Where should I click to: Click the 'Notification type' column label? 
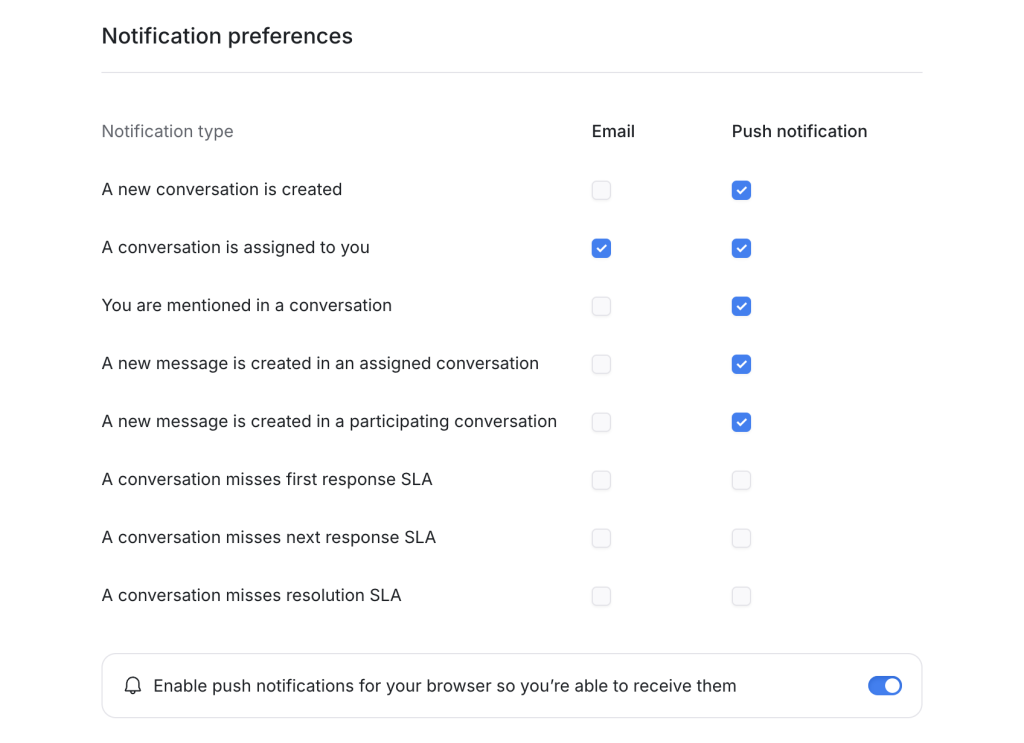167,131
